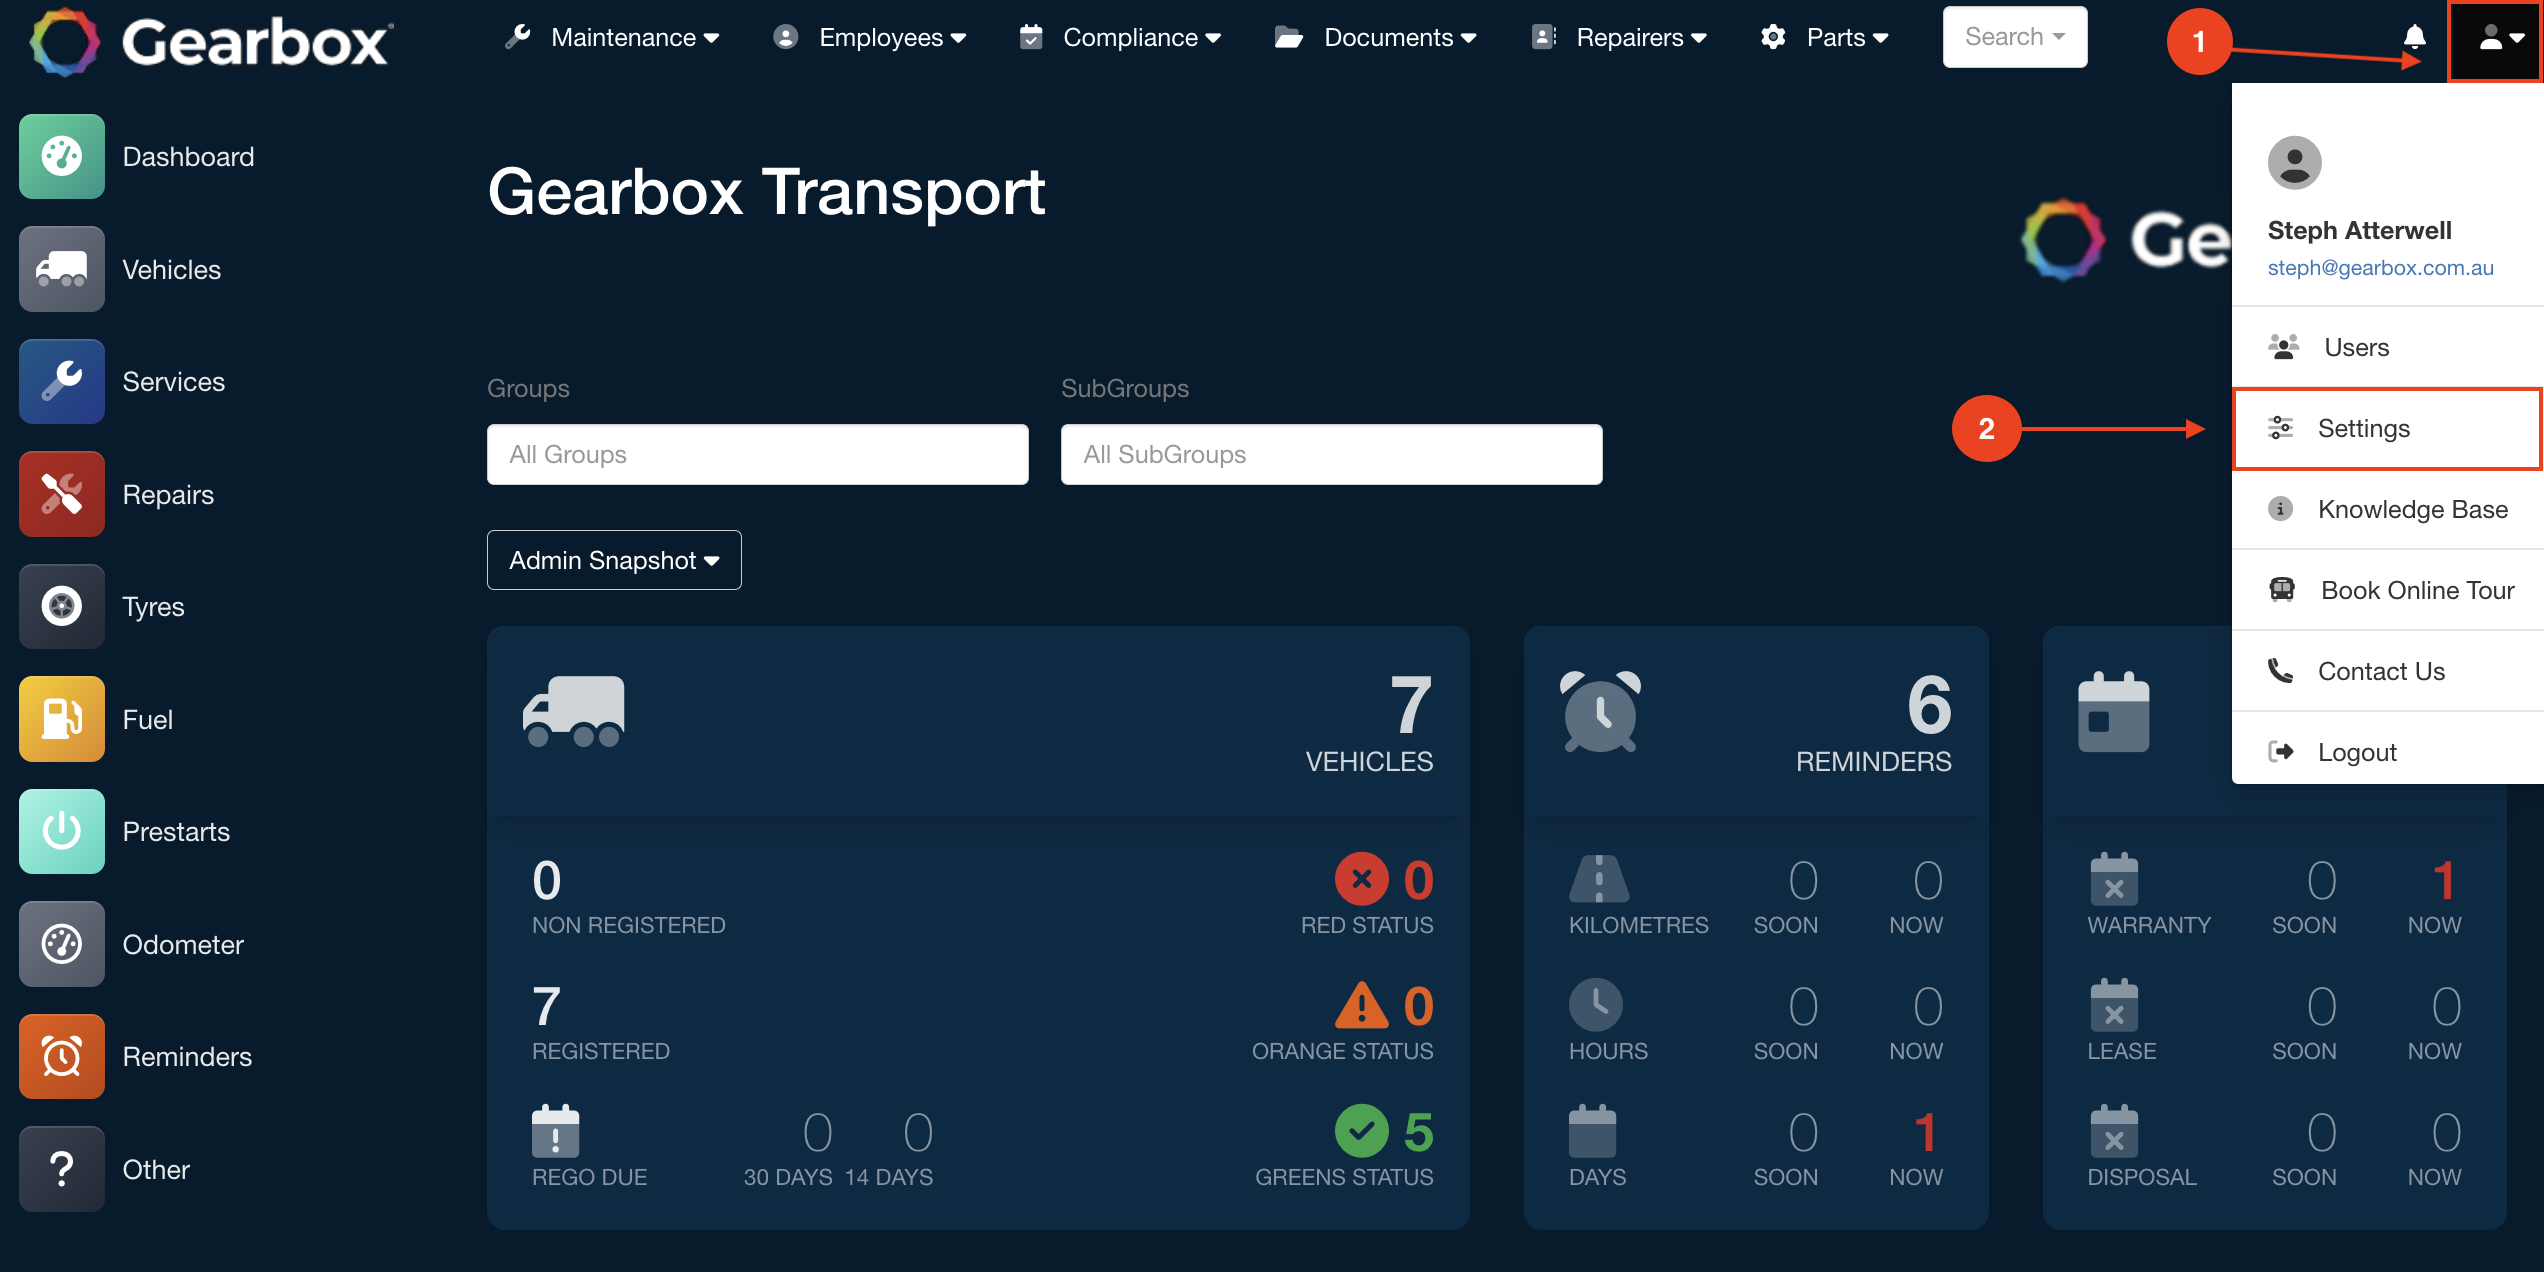Image resolution: width=2544 pixels, height=1272 pixels.
Task: Click the Kilometres road icon
Action: point(1599,879)
